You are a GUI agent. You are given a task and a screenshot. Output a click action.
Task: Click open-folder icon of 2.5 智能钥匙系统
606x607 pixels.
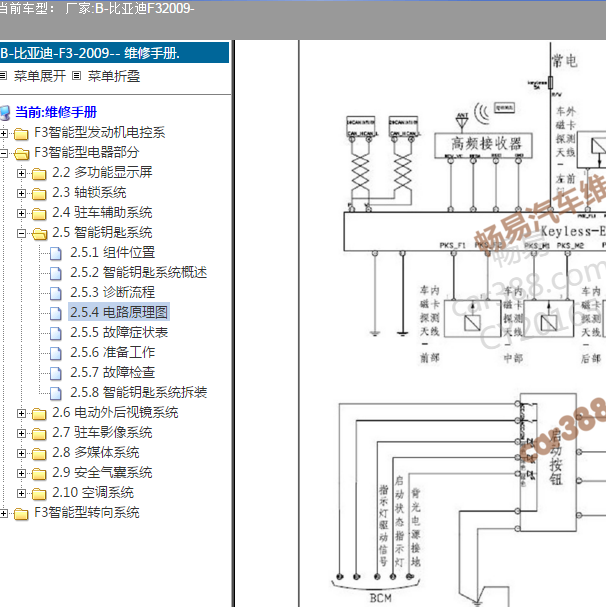click(x=39, y=234)
